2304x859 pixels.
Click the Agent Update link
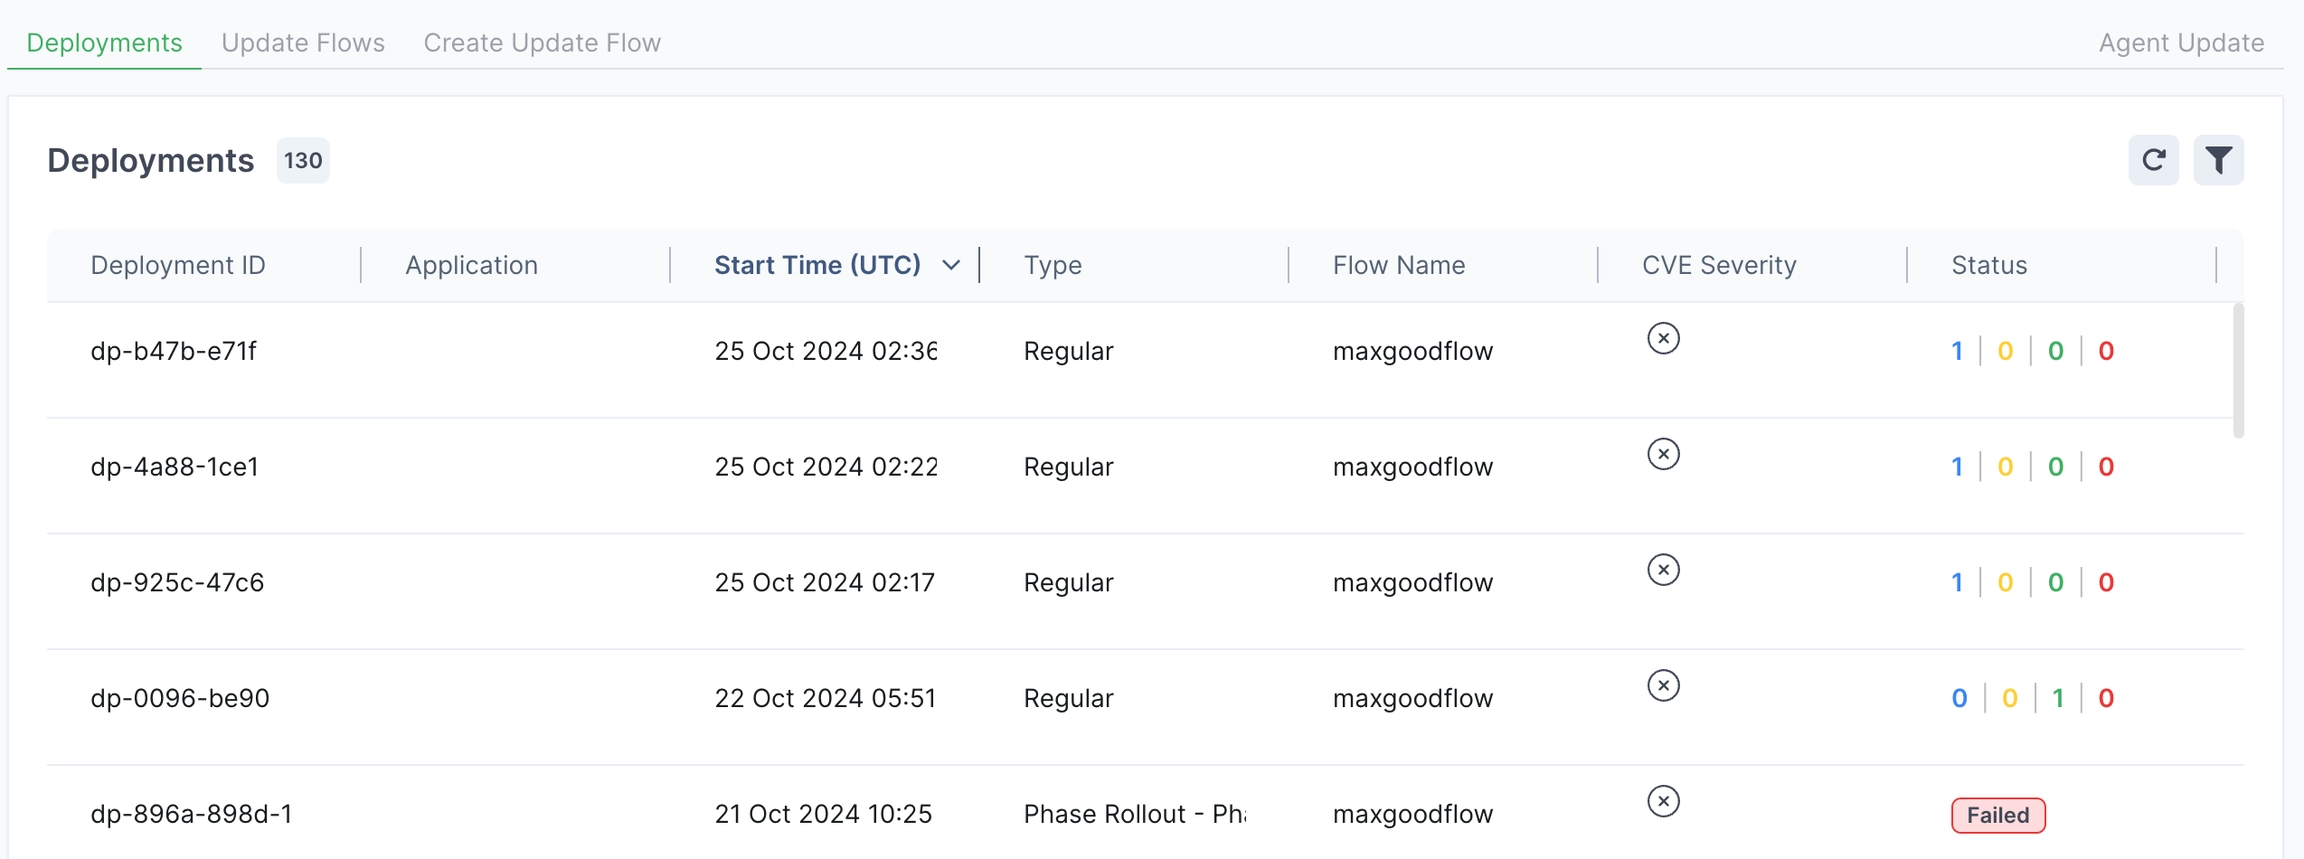tap(2180, 43)
